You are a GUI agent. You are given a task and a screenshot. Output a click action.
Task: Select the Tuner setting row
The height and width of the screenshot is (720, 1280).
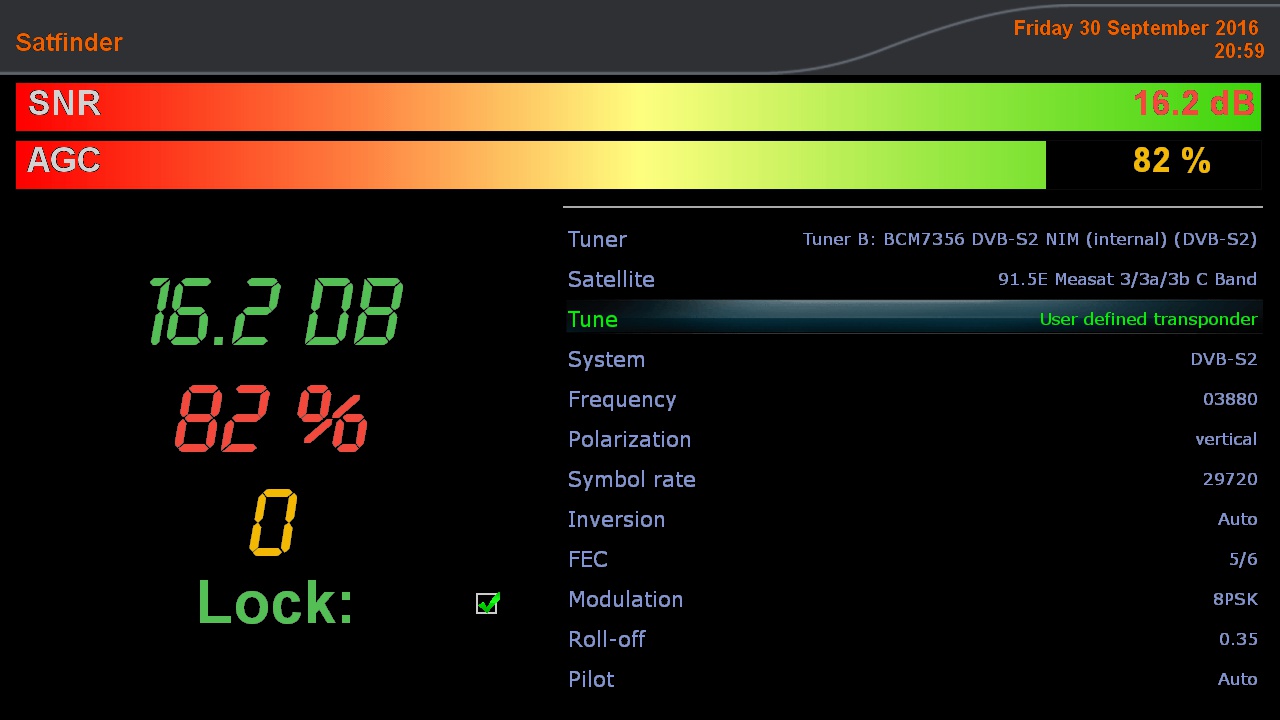tap(912, 239)
